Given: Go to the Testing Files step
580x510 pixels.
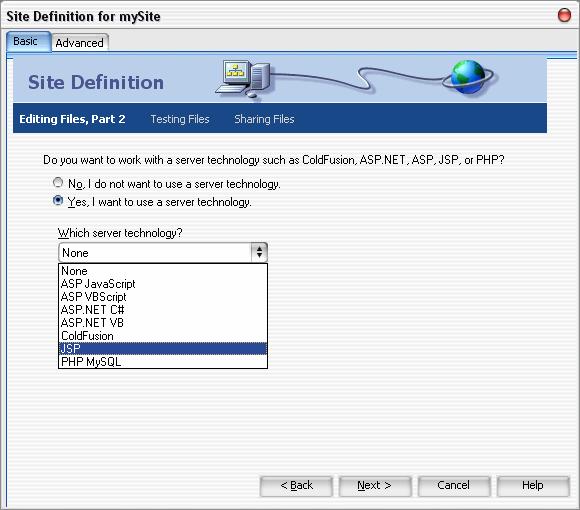Looking at the screenshot, I should (180, 119).
